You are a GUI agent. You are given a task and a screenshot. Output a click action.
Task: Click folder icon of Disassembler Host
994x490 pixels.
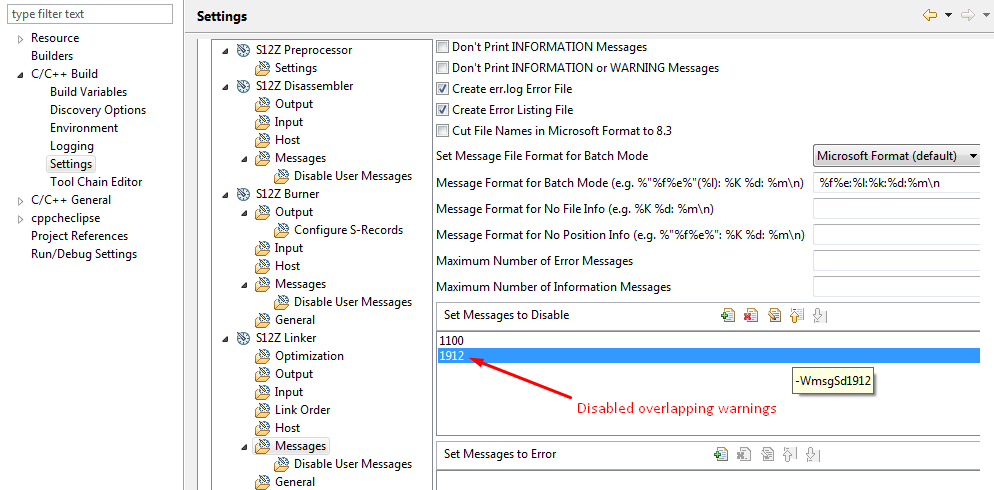click(x=262, y=140)
